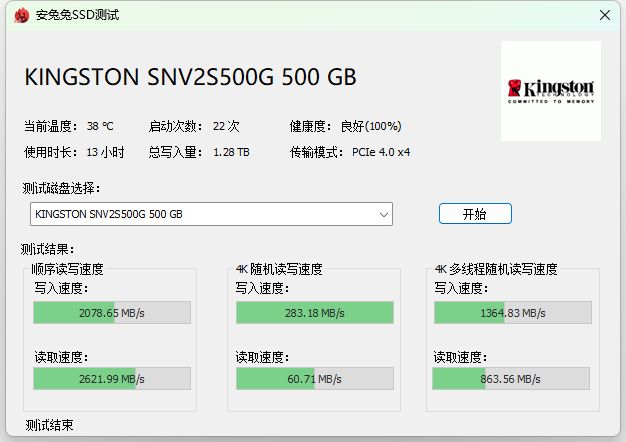The height and width of the screenshot is (442, 626).
Task: Click the sequential read bar showing 2621.99 MB/s
Action: pos(112,379)
